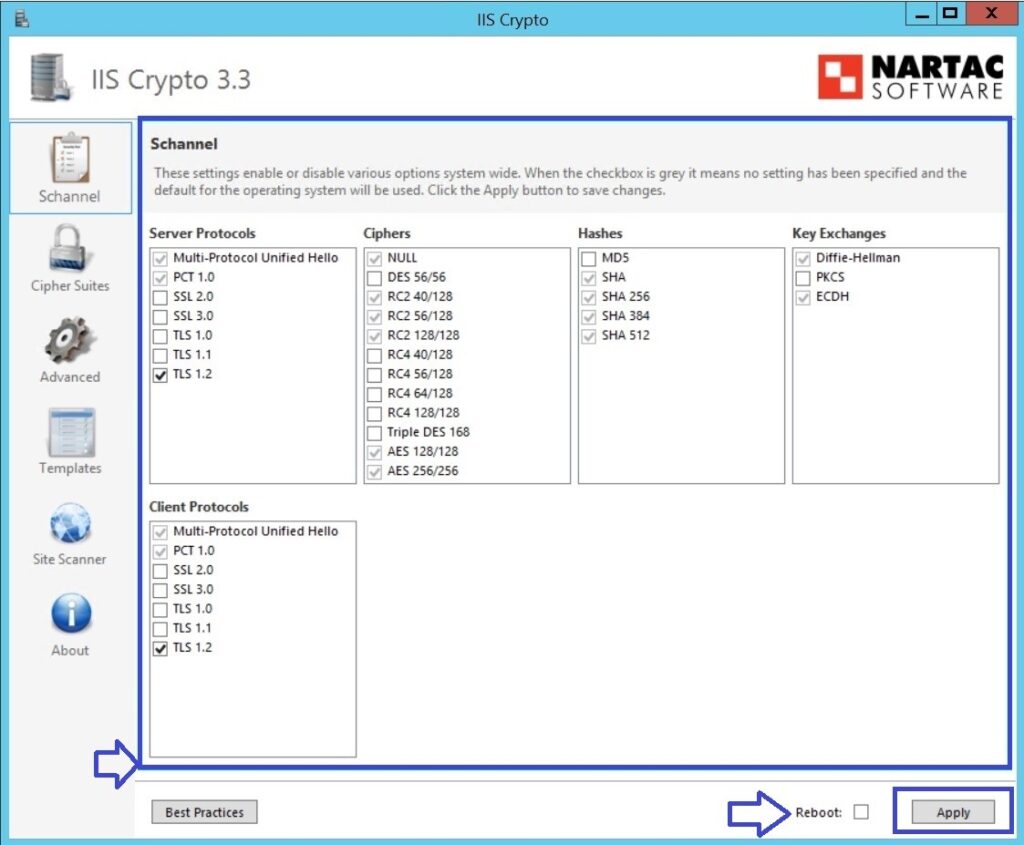Toggle the RC2 40/128 cipher checkbox

(x=374, y=297)
